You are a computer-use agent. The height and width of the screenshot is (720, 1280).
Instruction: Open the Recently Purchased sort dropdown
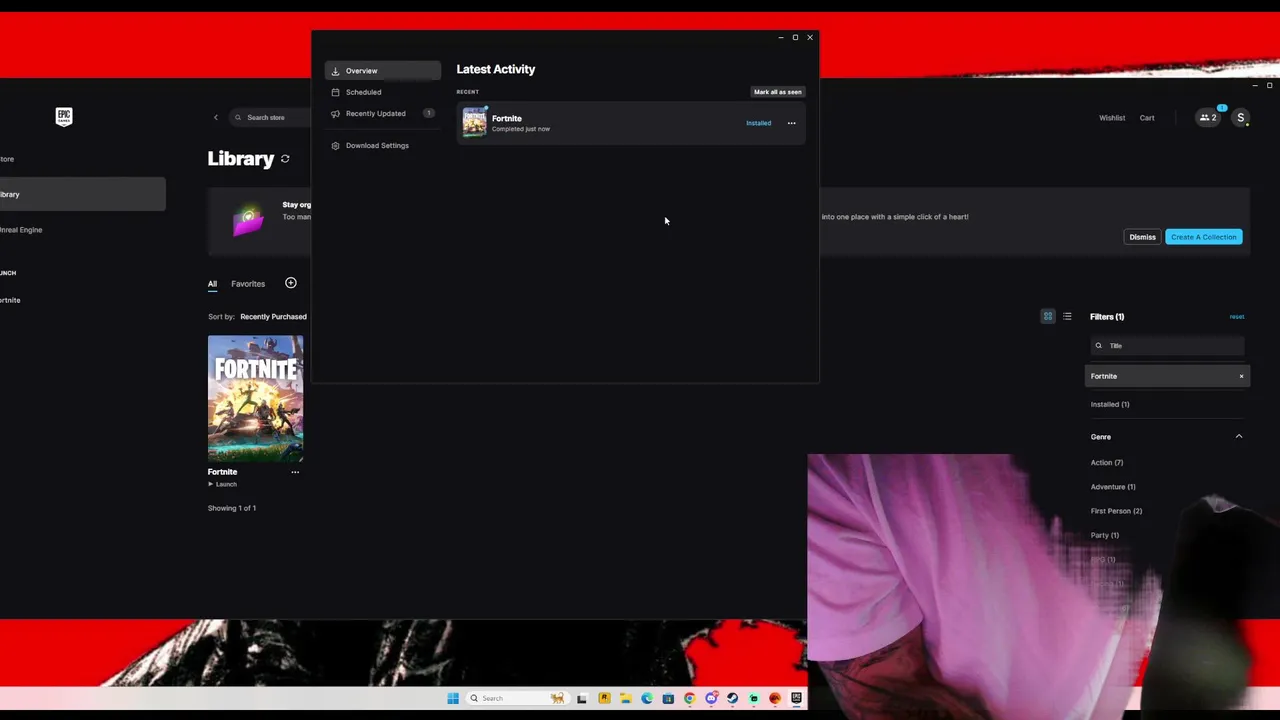273,317
